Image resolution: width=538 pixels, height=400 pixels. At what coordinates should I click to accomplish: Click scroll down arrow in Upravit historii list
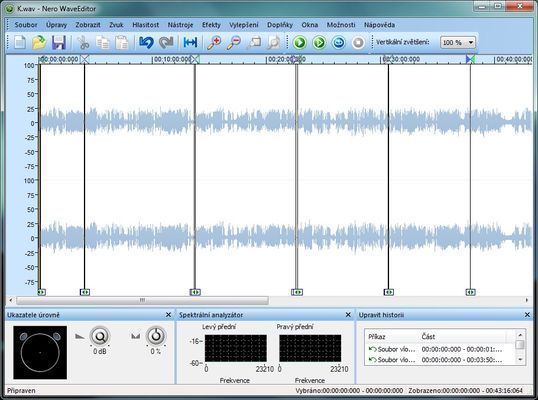[520, 360]
